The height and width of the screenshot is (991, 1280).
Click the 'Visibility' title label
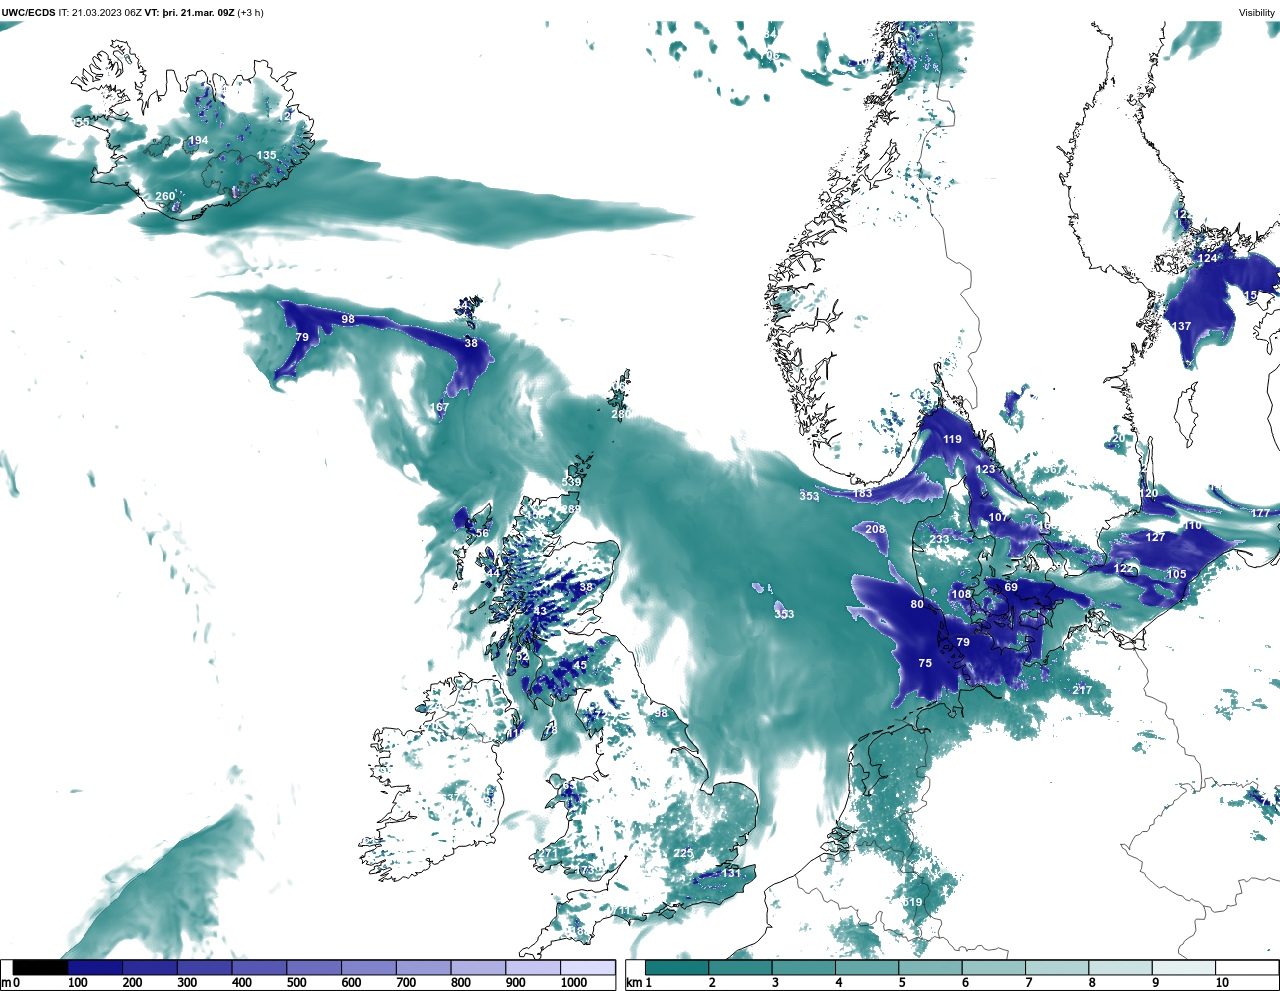[1257, 12]
